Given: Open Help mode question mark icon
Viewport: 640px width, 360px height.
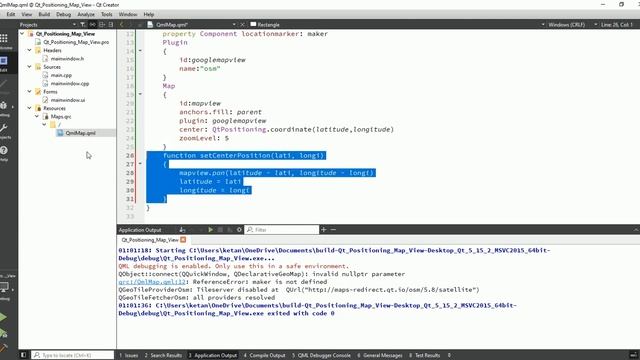Looking at the screenshot, I should click(x=4, y=152).
